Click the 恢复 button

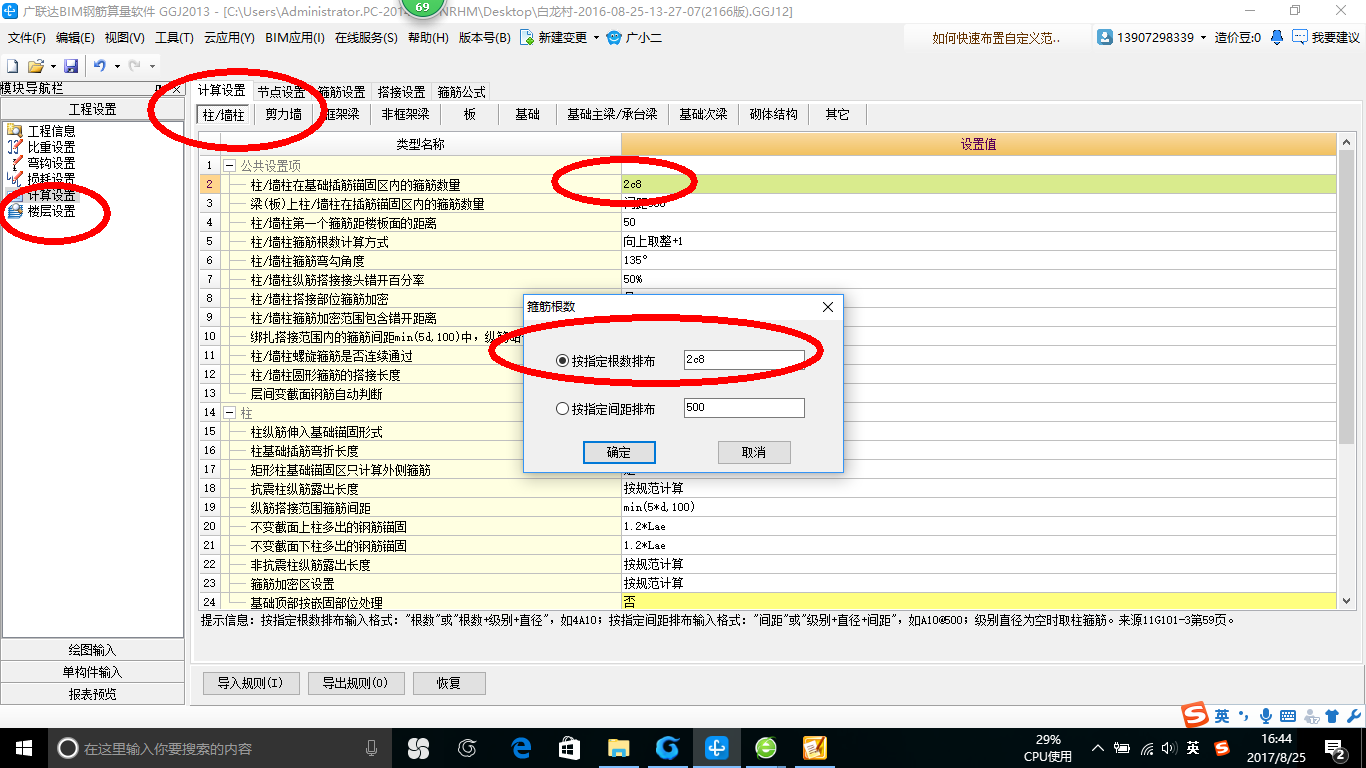449,684
